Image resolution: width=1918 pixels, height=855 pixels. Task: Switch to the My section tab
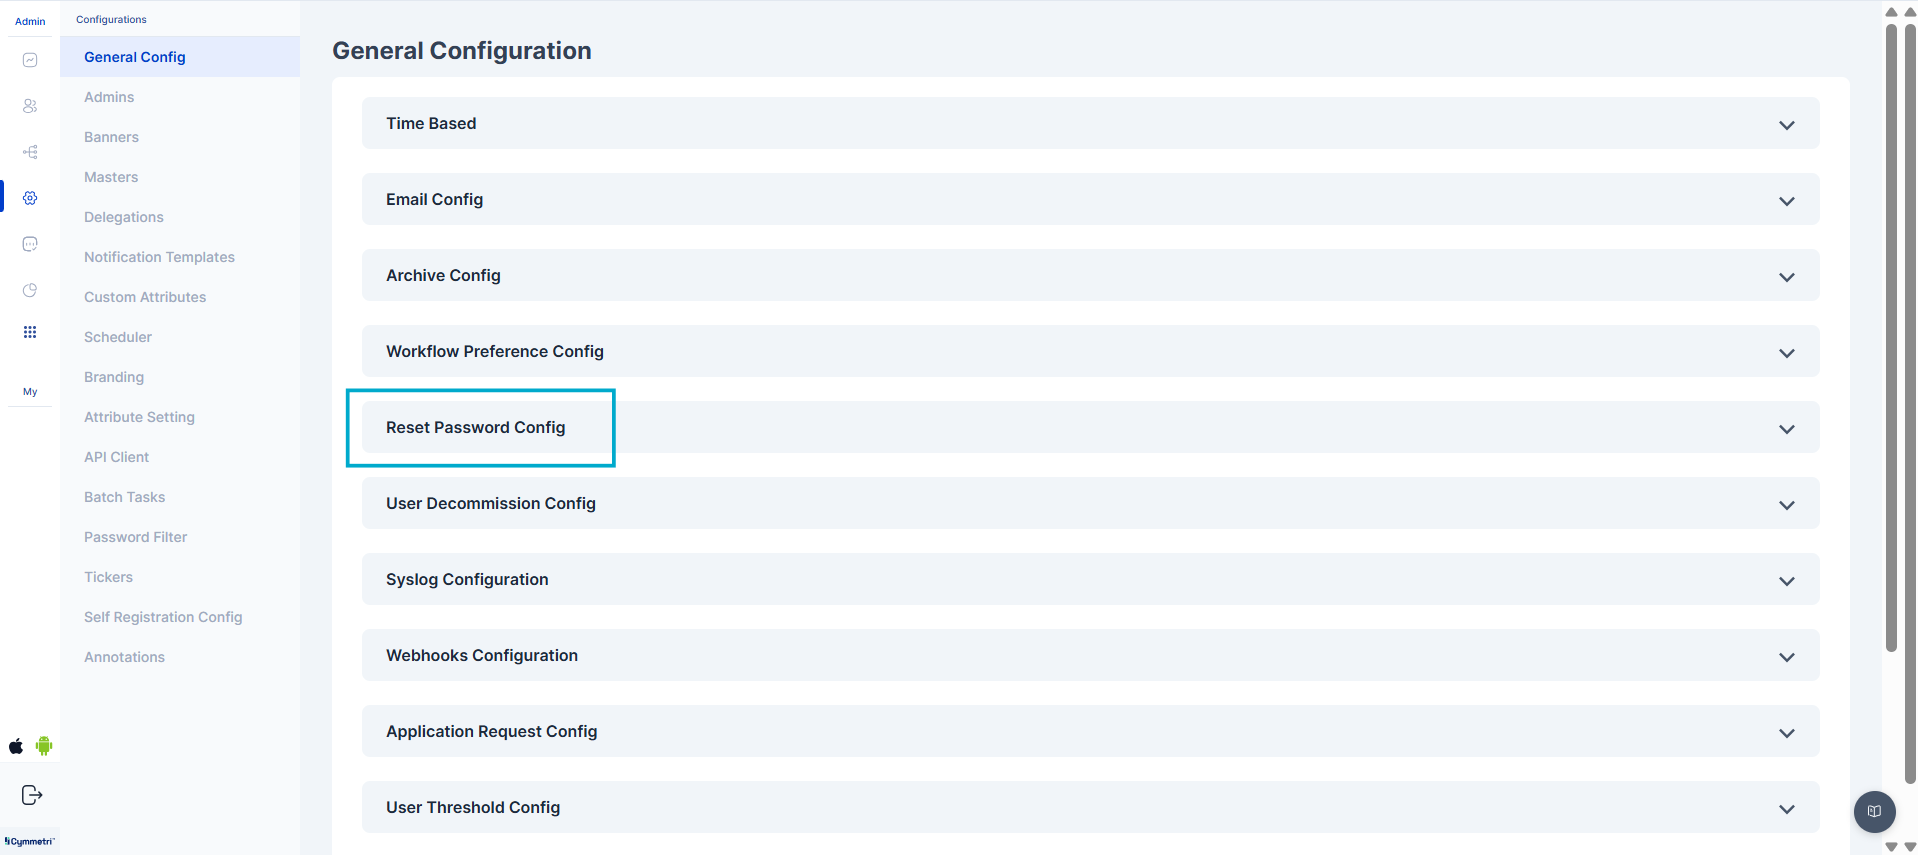pos(30,392)
